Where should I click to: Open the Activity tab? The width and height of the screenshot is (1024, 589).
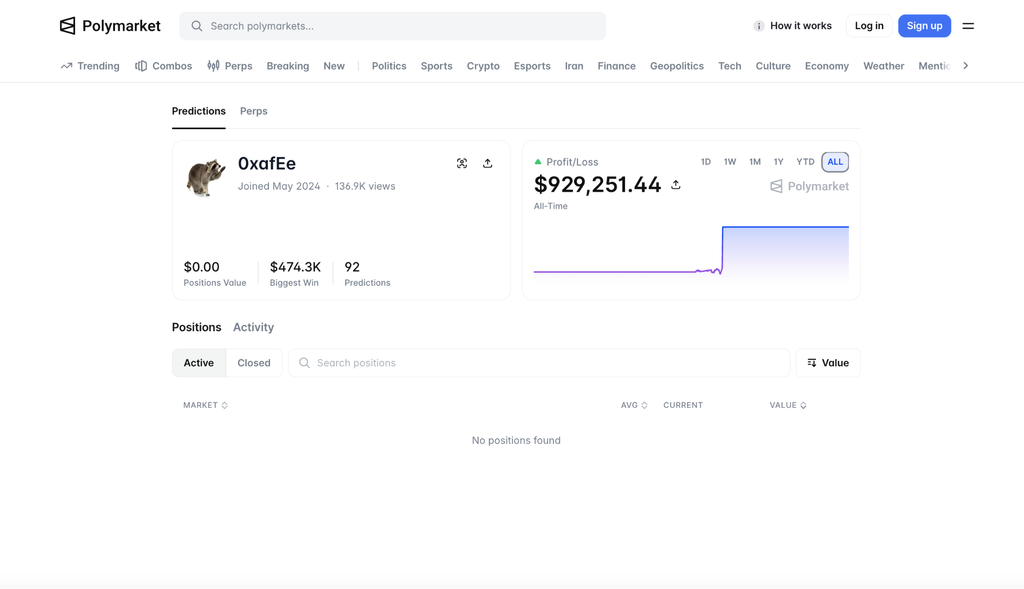click(x=253, y=327)
